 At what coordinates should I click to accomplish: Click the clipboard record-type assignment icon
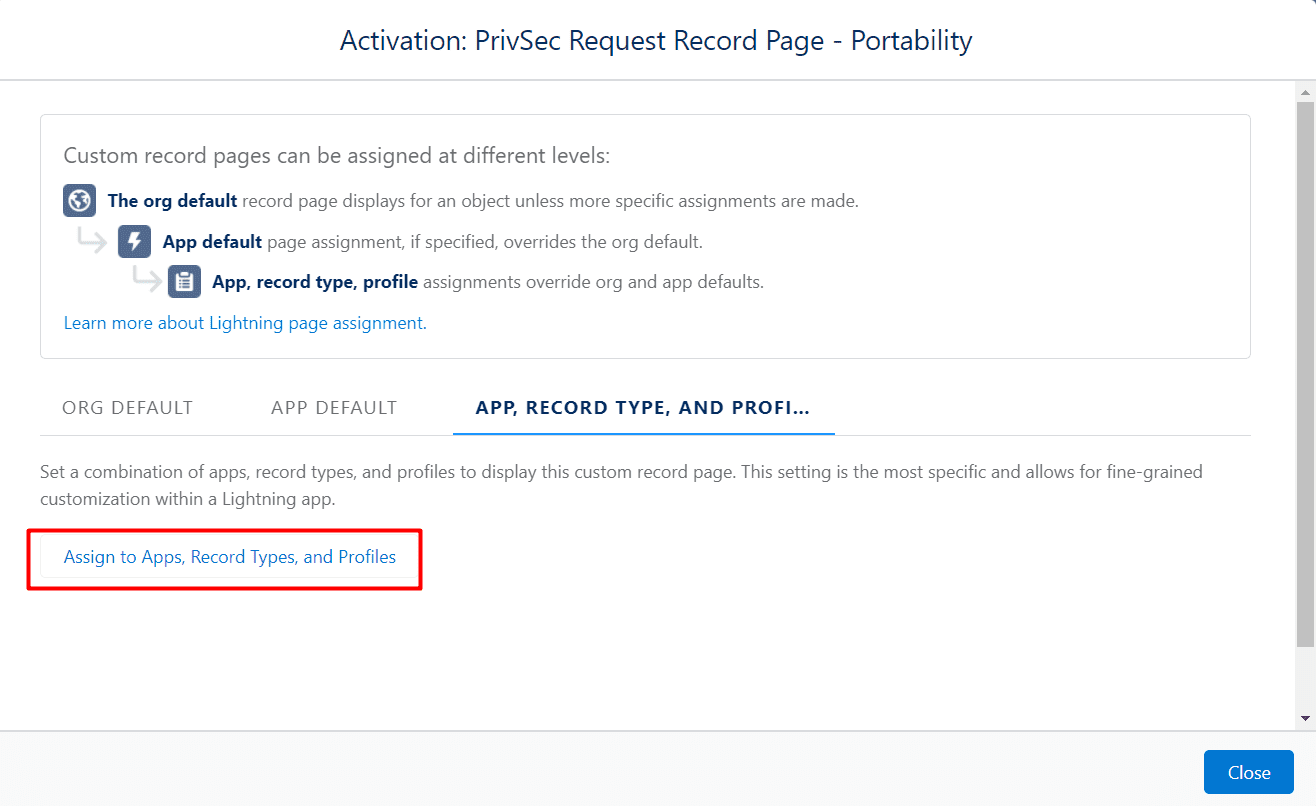pyautogui.click(x=184, y=281)
